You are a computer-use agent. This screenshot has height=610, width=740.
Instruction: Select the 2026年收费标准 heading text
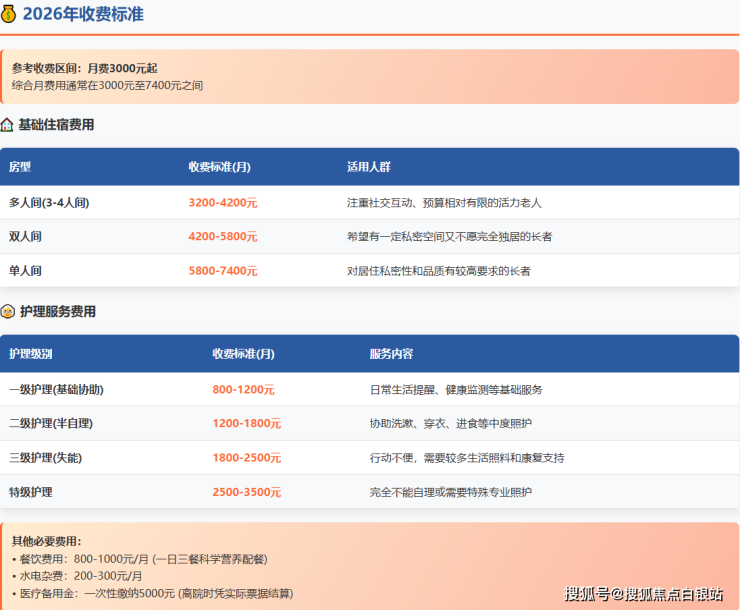coord(83,15)
